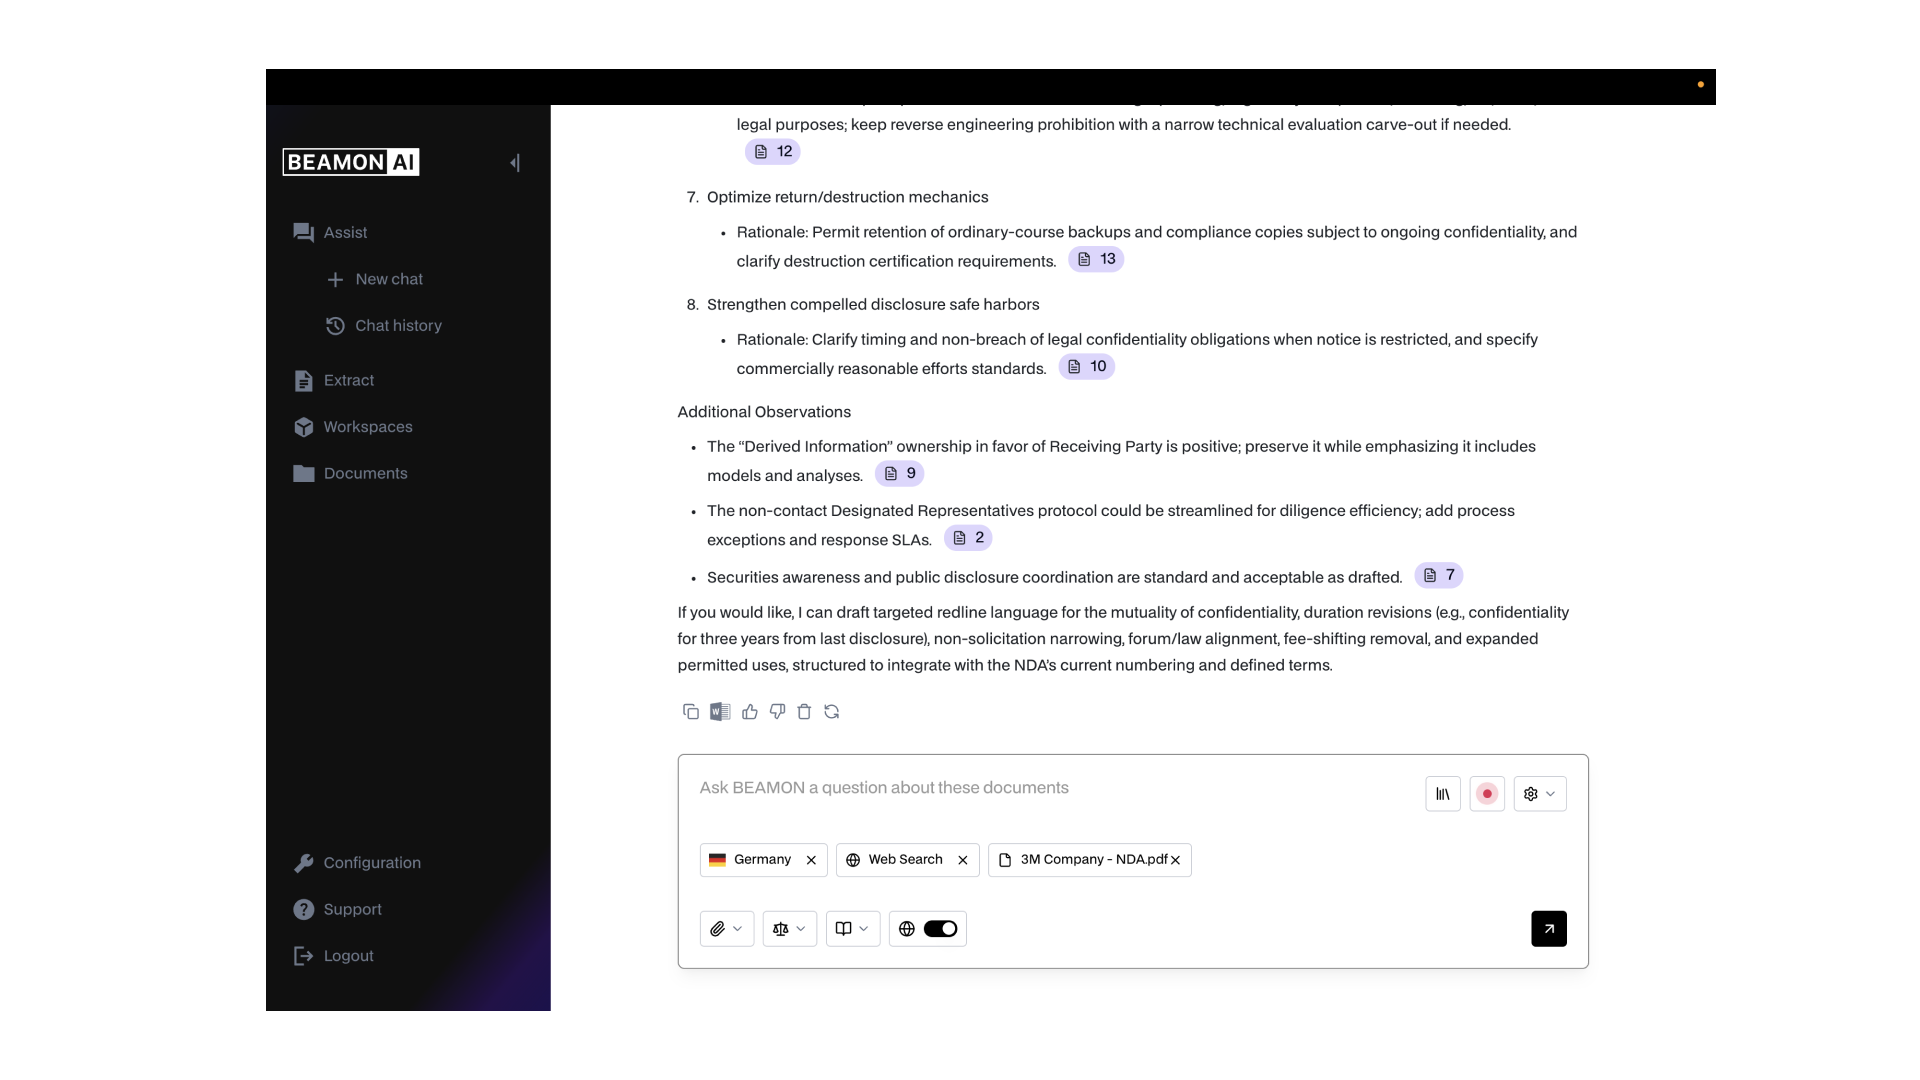Open the prompt library icon
Viewport: 1920px width, 1080px height.
click(1443, 794)
